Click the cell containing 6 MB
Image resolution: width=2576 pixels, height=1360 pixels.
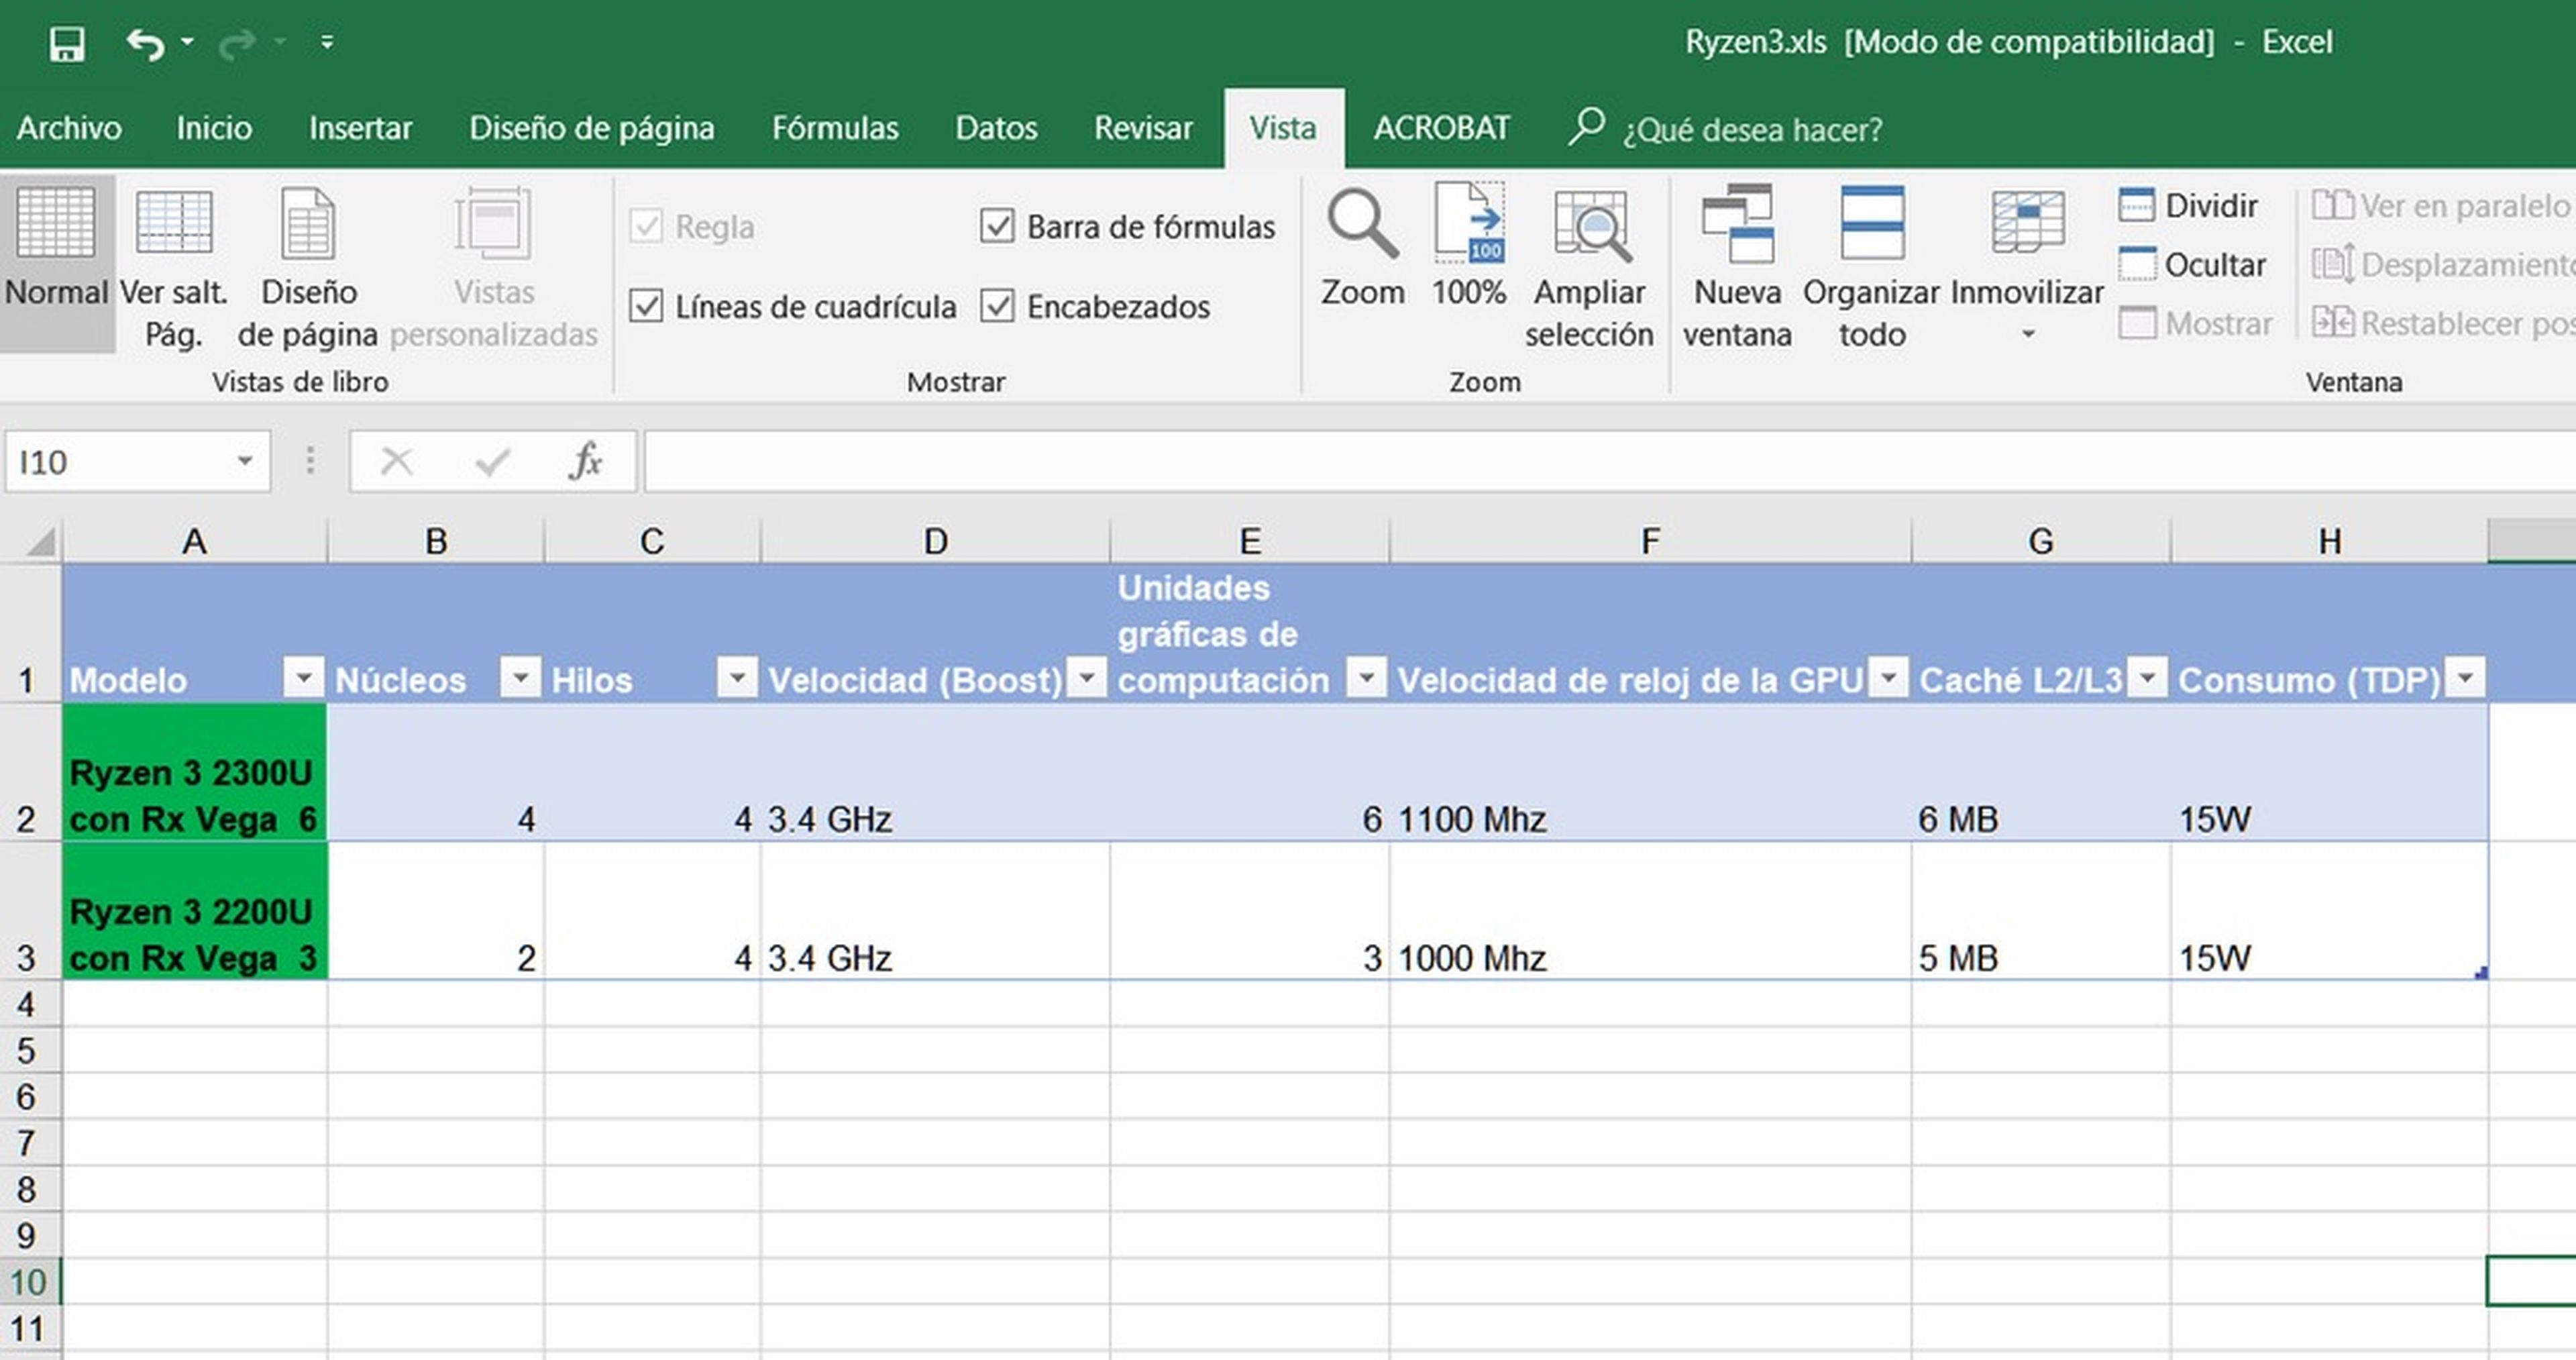point(2040,772)
